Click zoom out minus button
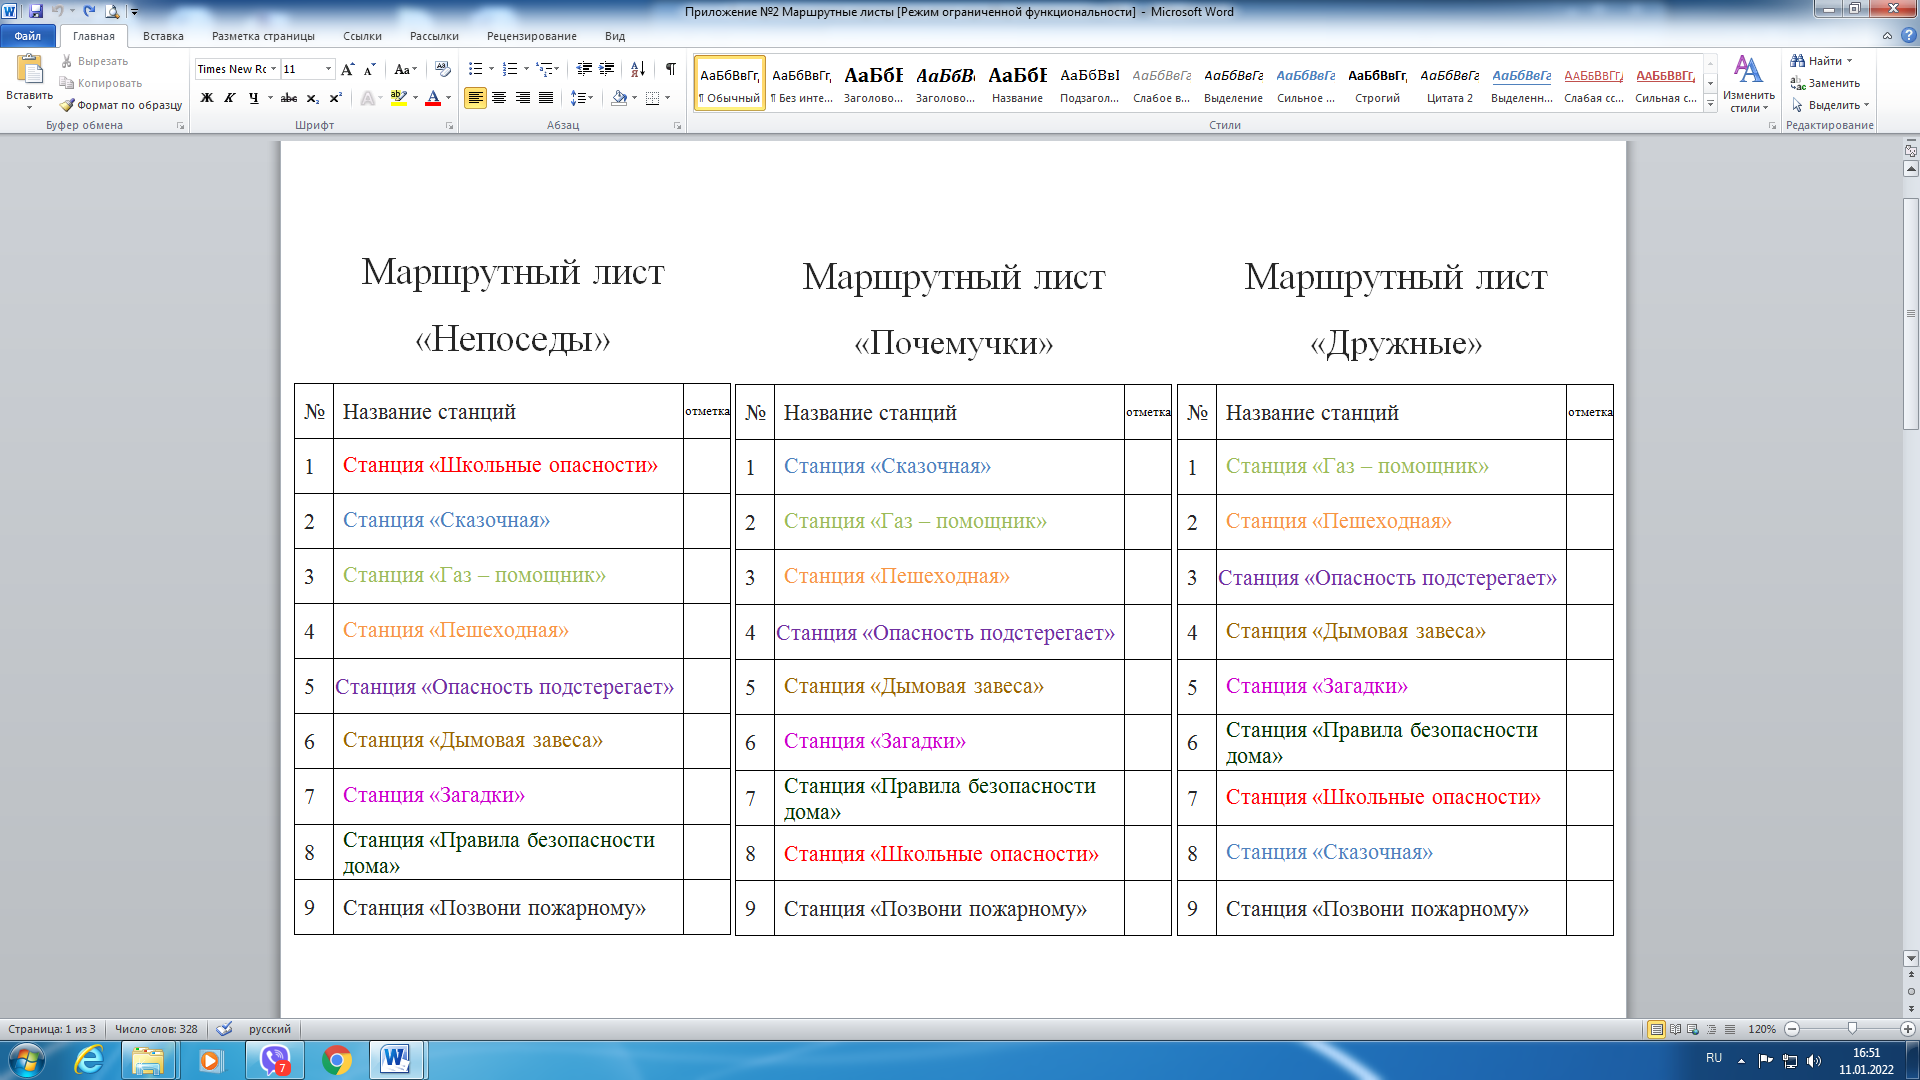Viewport: 1920px width, 1080px height. (1792, 1029)
